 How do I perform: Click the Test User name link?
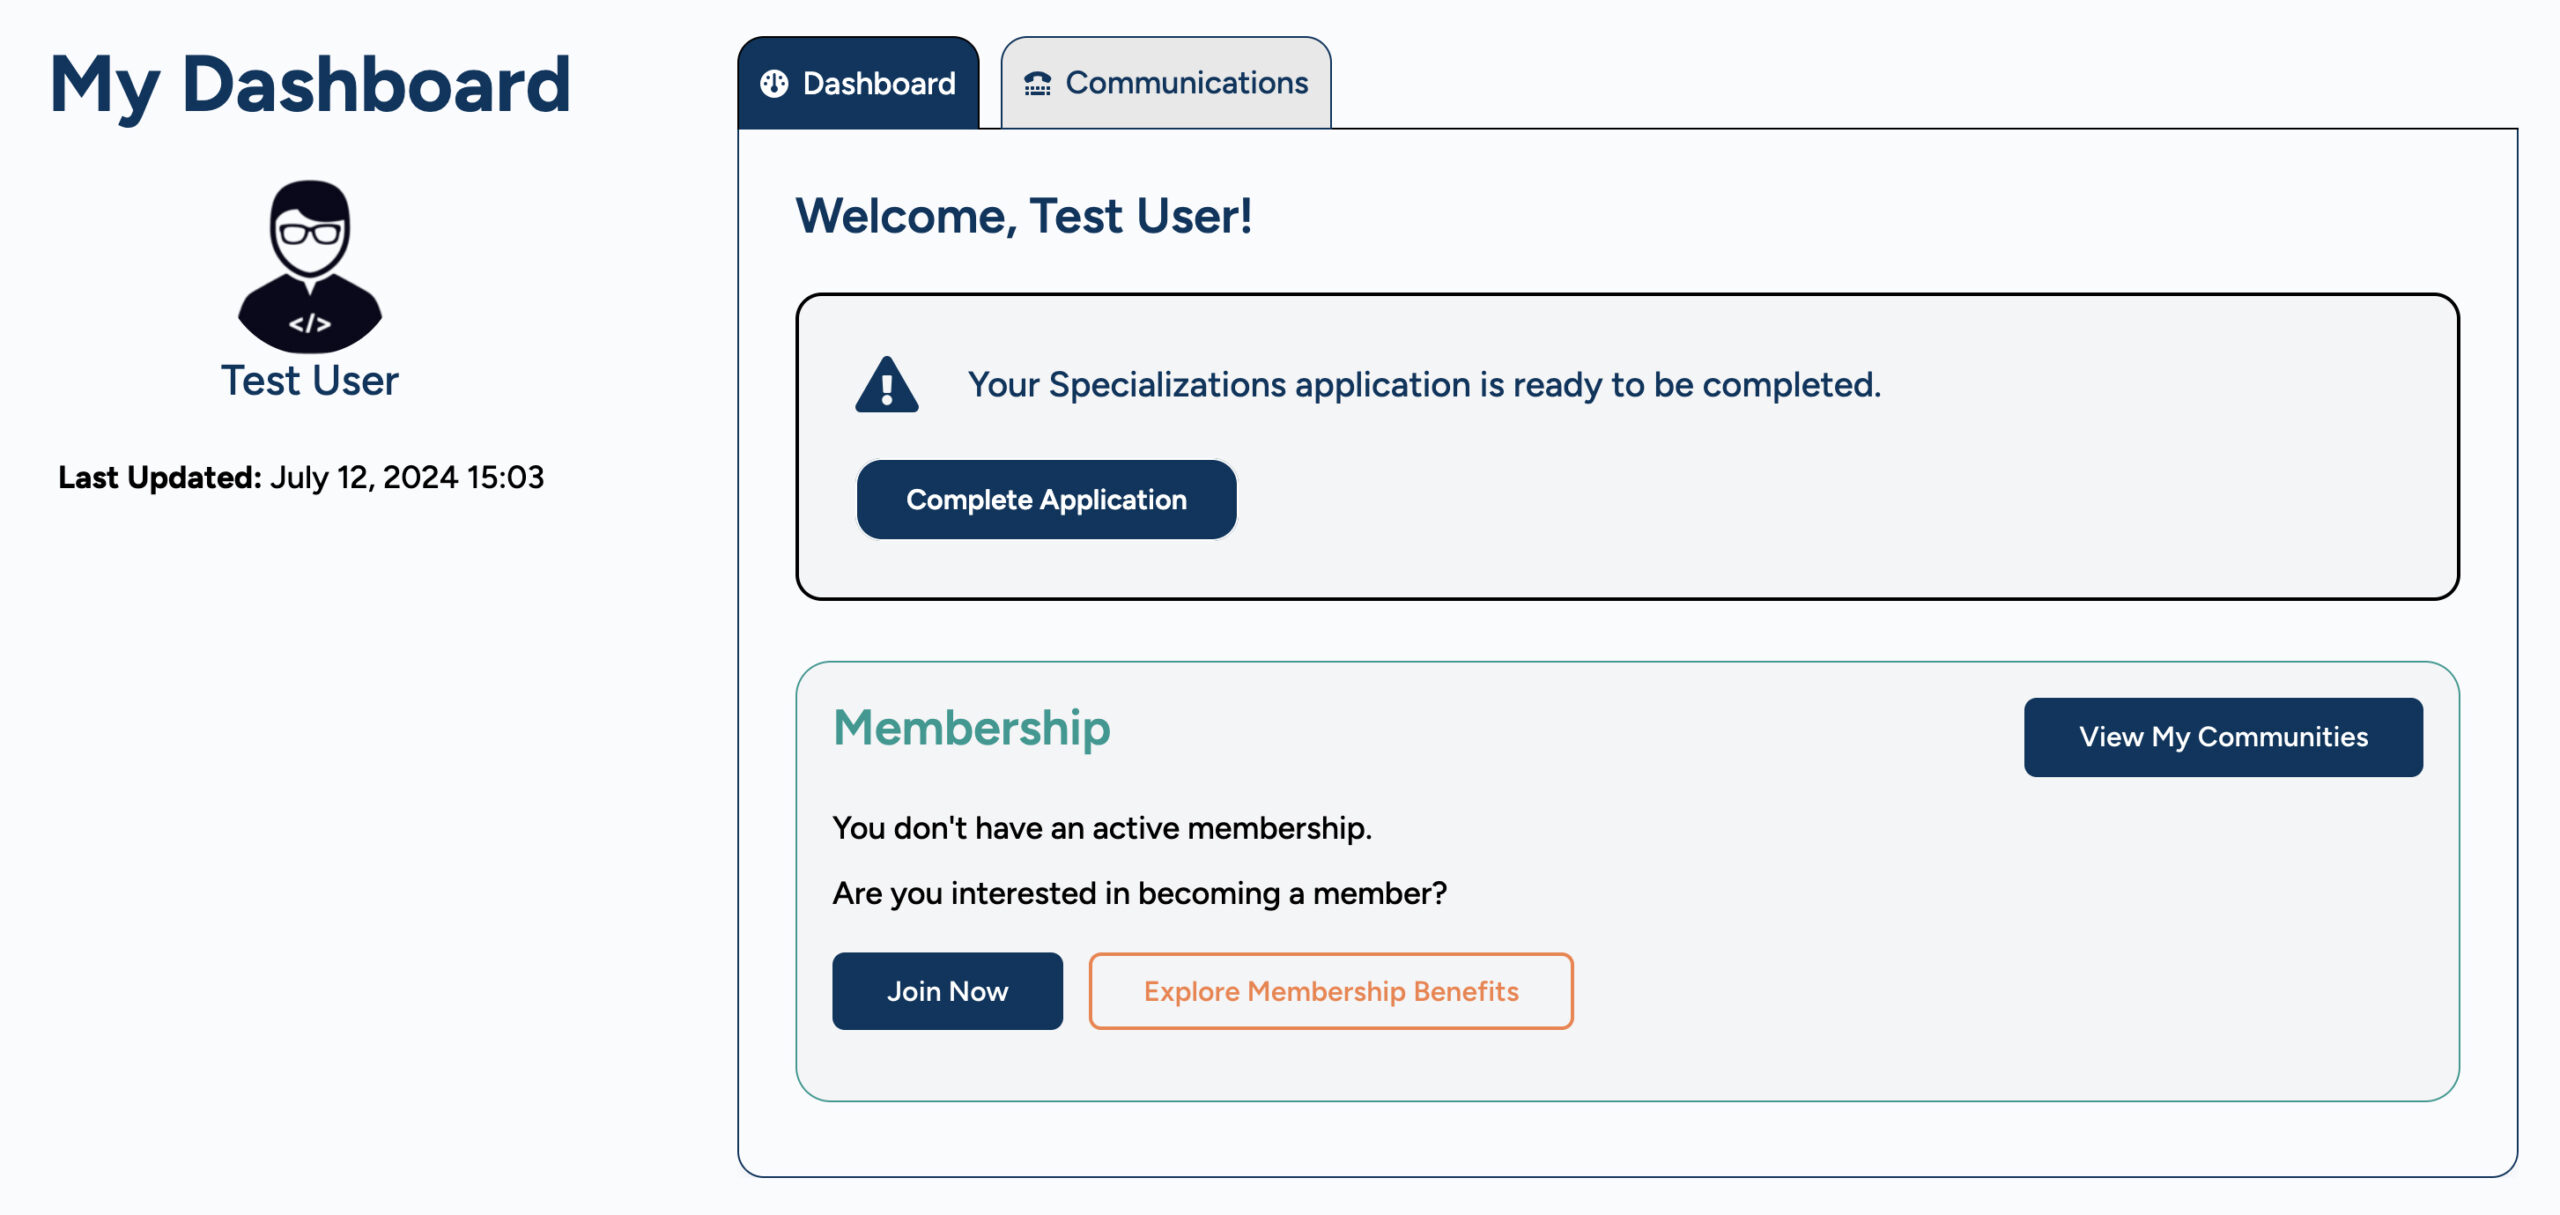click(x=310, y=381)
